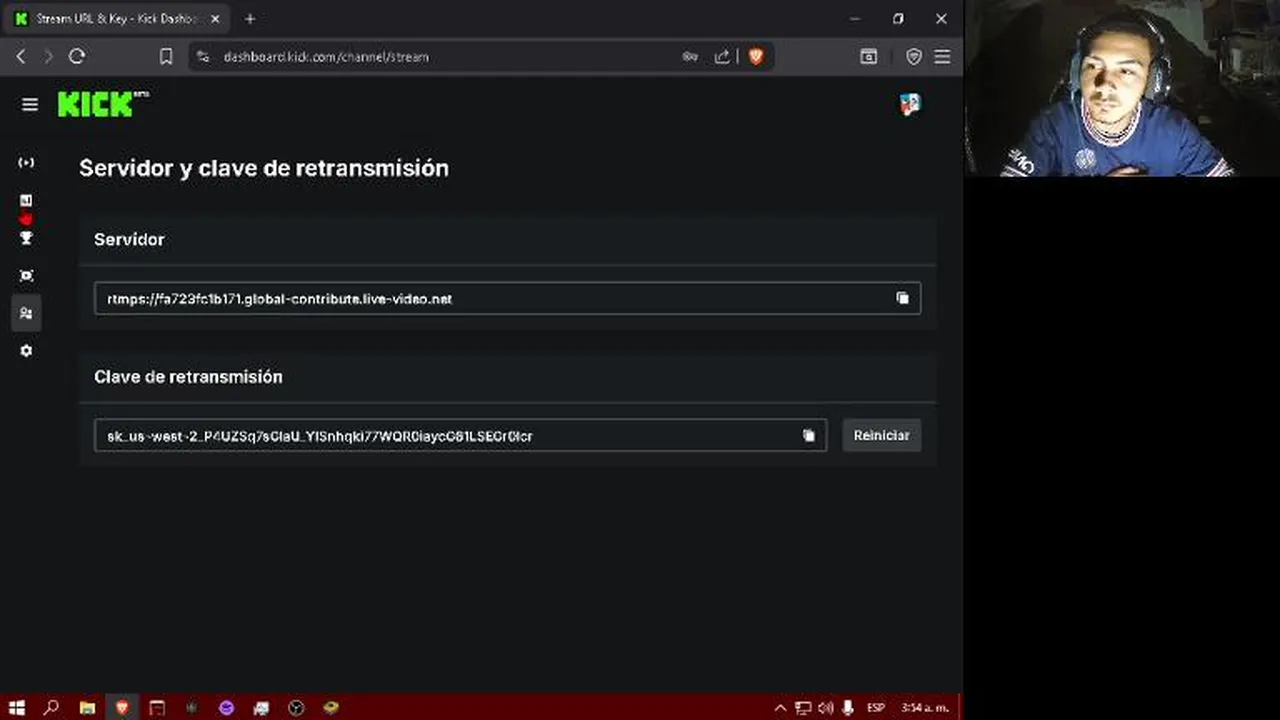The width and height of the screenshot is (1280, 720).
Task: Select the Stream URL & Key tab
Action: pyautogui.click(x=118, y=19)
